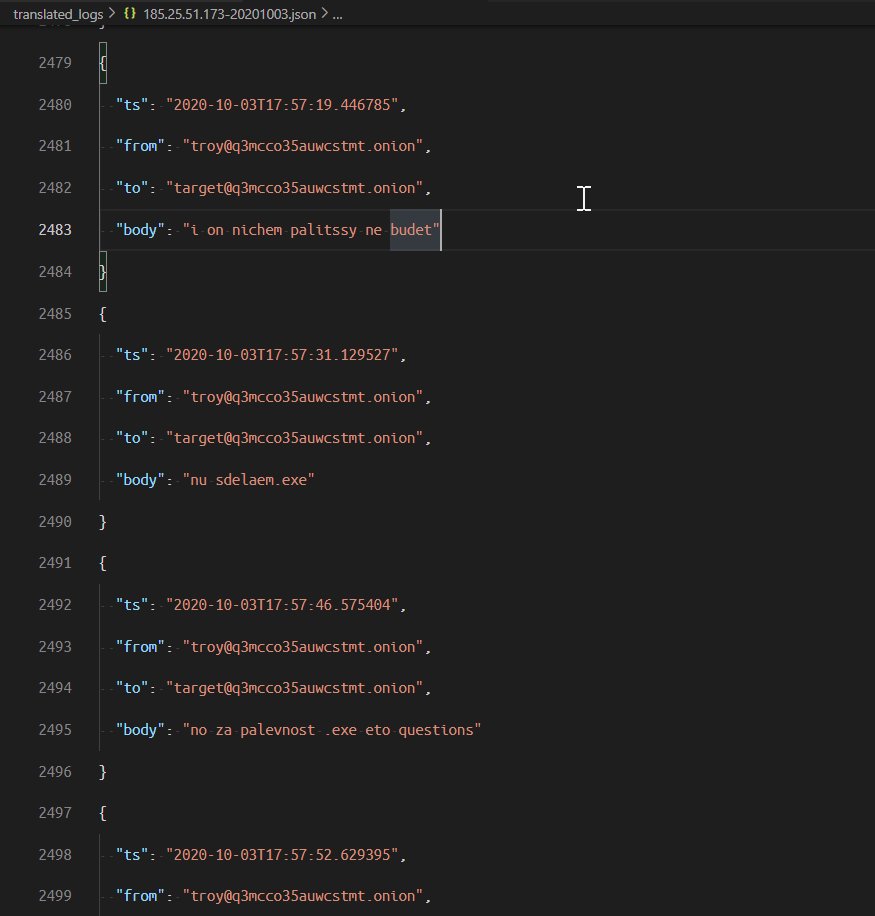Image resolution: width=875 pixels, height=916 pixels.
Task: Open the translated_logs breadcrumb folder
Action: [x=58, y=14]
